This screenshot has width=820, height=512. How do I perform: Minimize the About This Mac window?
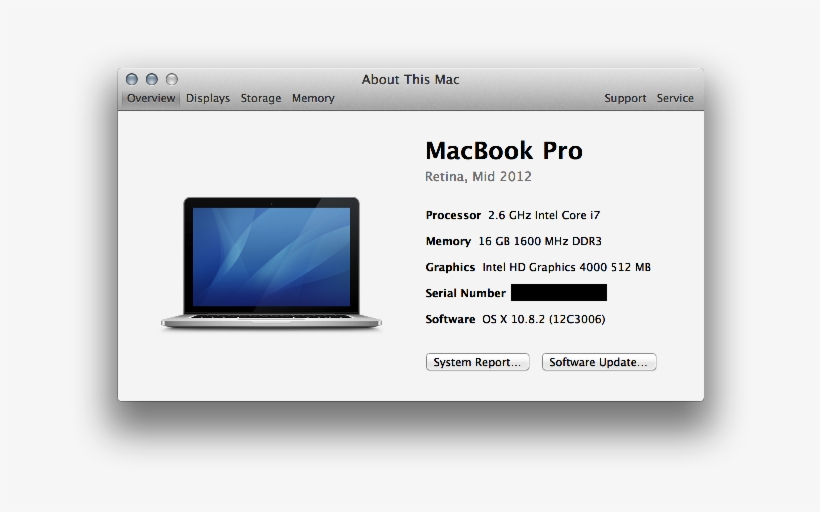click(x=152, y=79)
